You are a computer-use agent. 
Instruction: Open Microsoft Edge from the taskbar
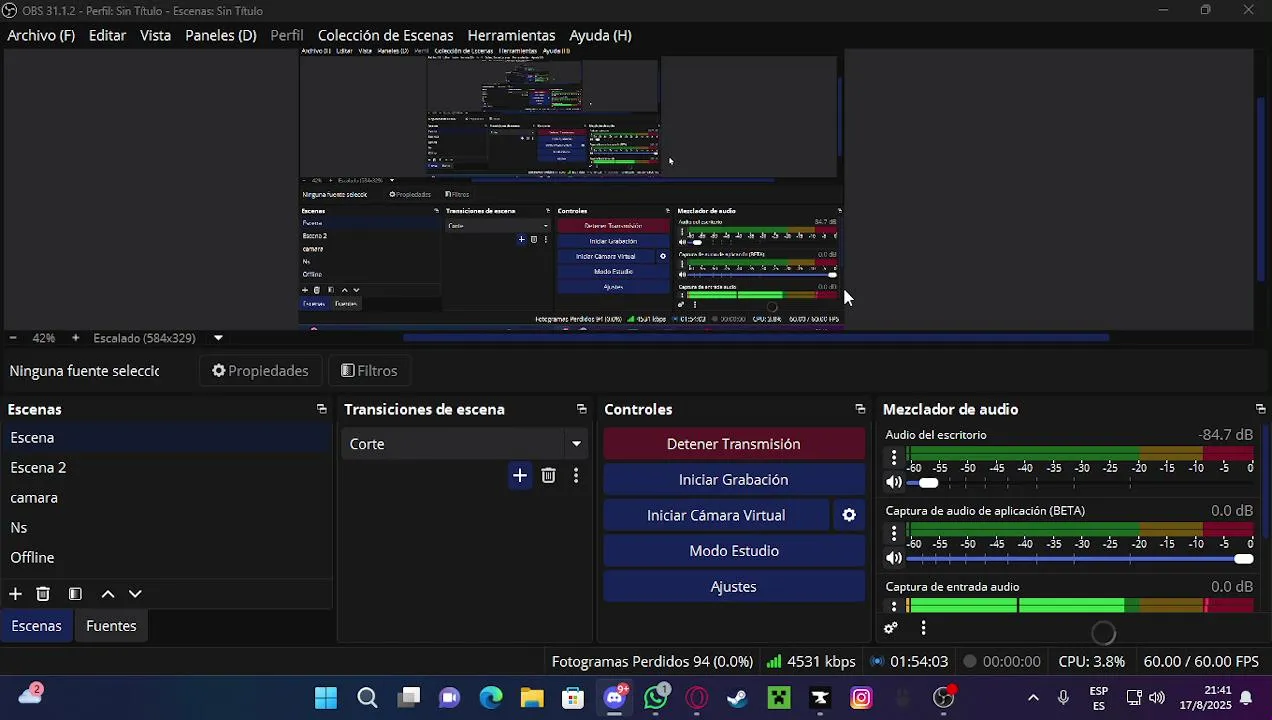(x=491, y=698)
